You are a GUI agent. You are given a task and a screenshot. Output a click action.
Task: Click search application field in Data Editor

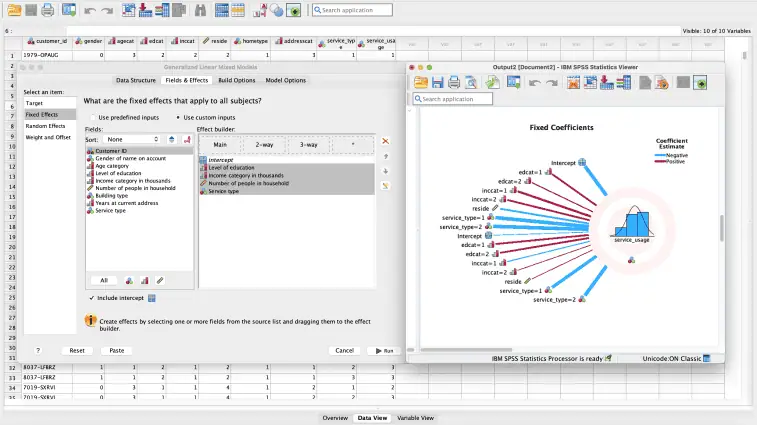pos(352,10)
